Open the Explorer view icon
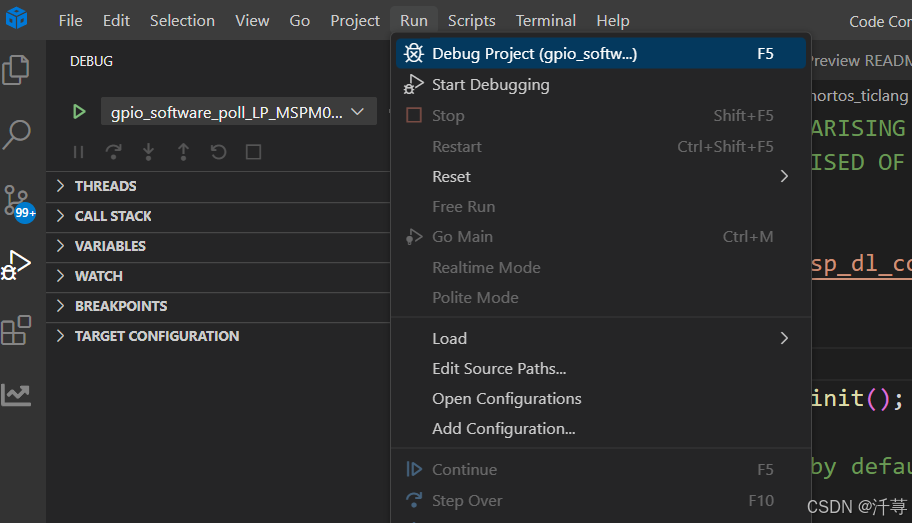Image resolution: width=912 pixels, height=523 pixels. pyautogui.click(x=16, y=70)
